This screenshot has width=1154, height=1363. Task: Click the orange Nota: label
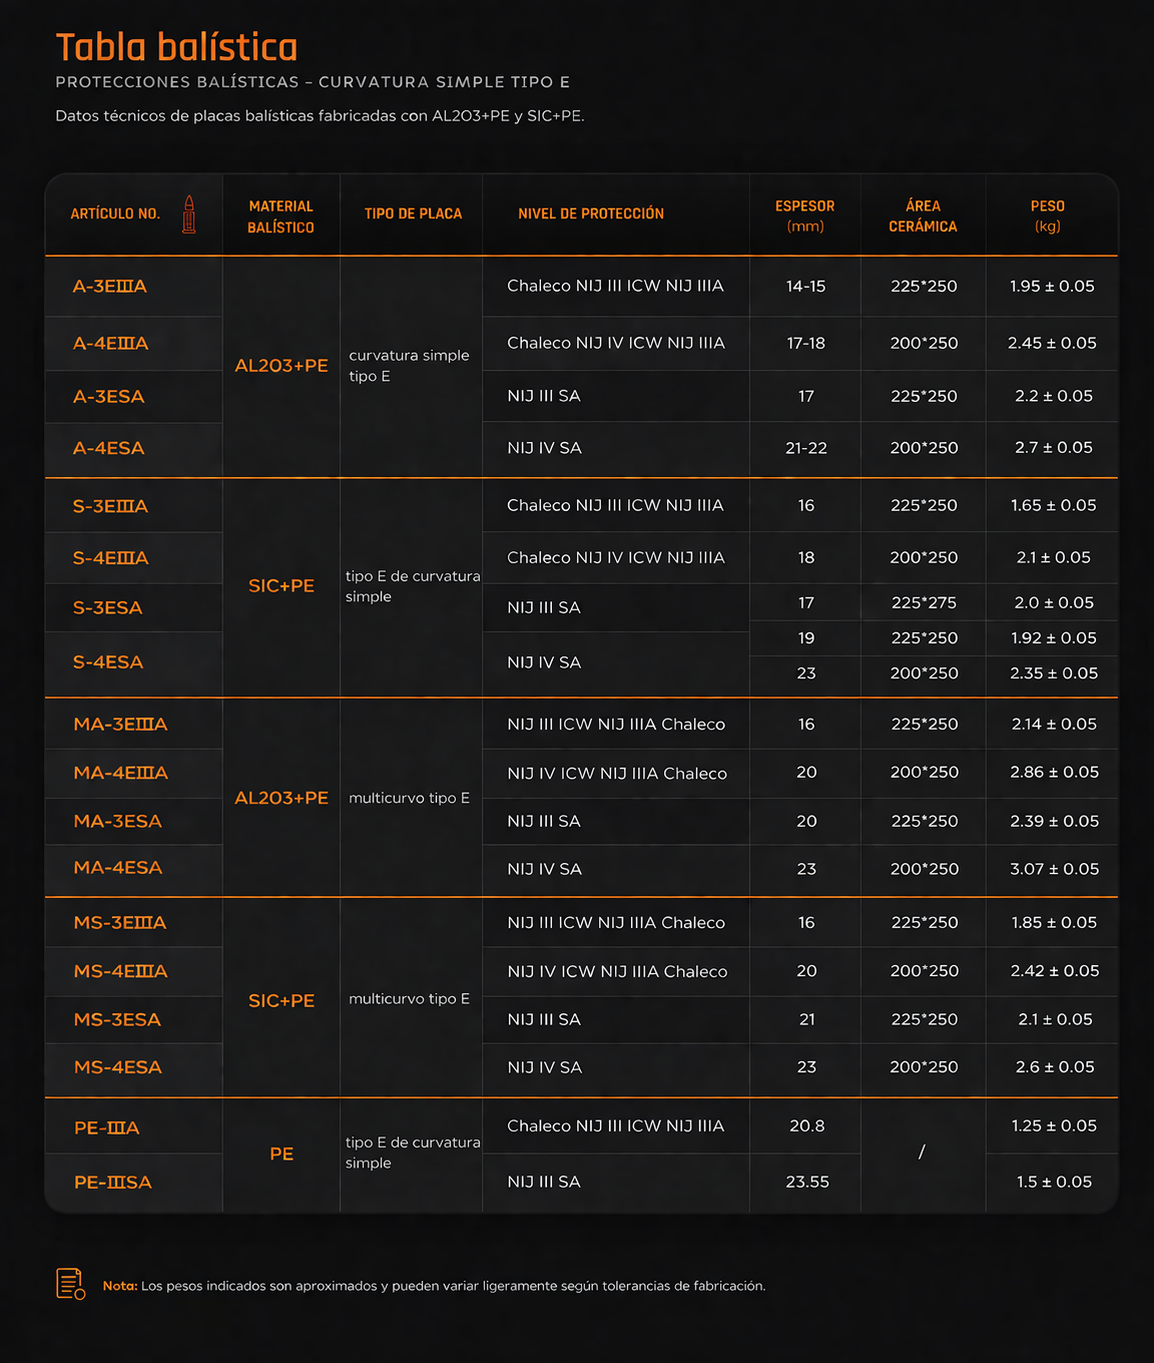point(120,1286)
